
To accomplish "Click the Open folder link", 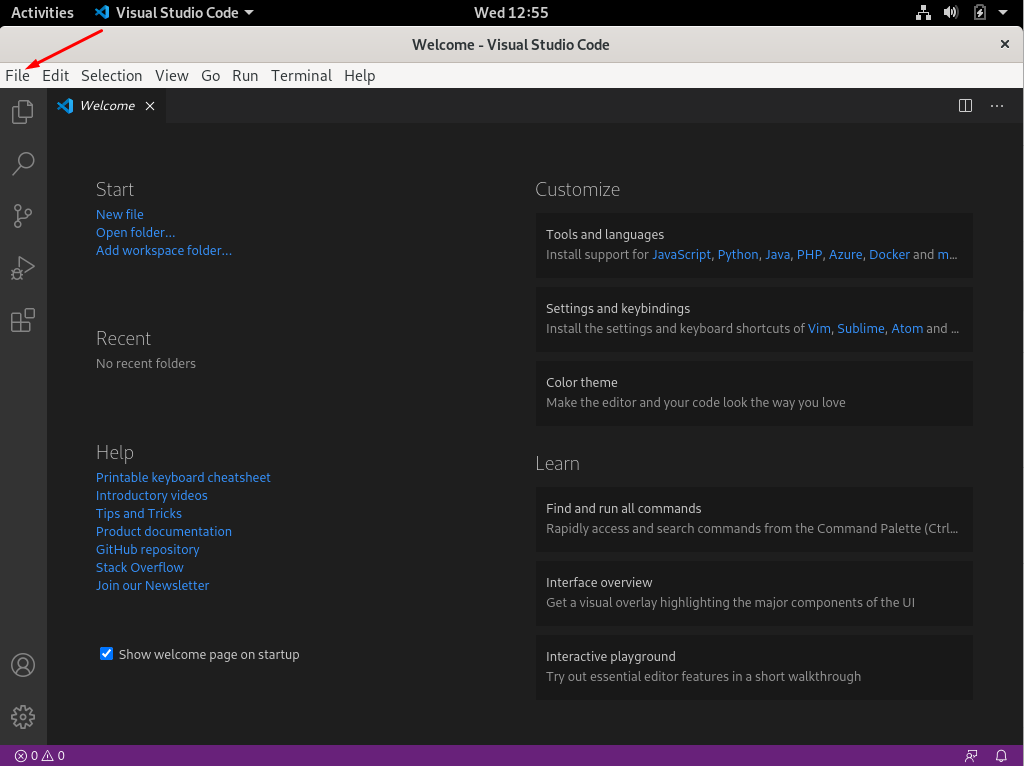I will click(x=135, y=232).
